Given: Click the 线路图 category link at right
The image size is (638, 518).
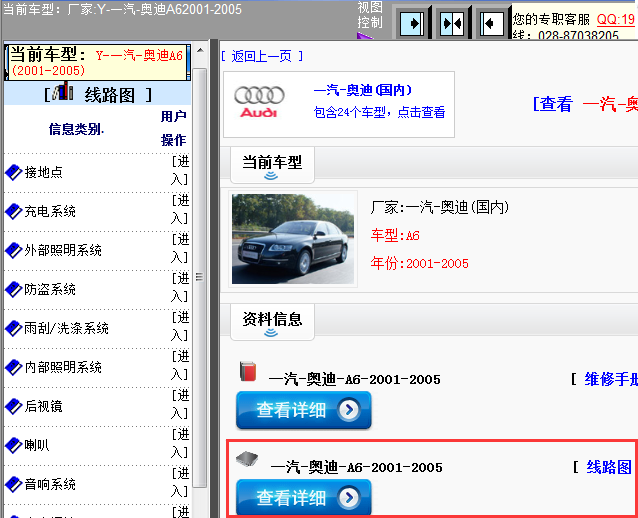Looking at the screenshot, I should [x=609, y=467].
